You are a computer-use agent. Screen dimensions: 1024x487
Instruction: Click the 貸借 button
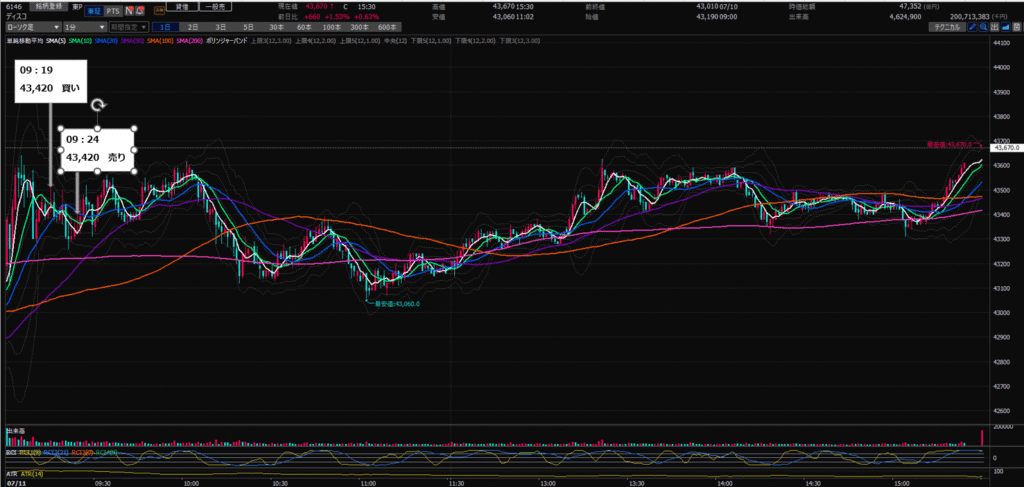pos(182,6)
